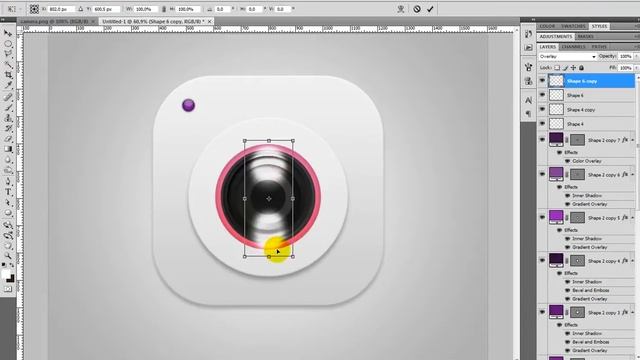
Task: Collapse effects of Shape 2 copy 3
Action: [x=633, y=313]
